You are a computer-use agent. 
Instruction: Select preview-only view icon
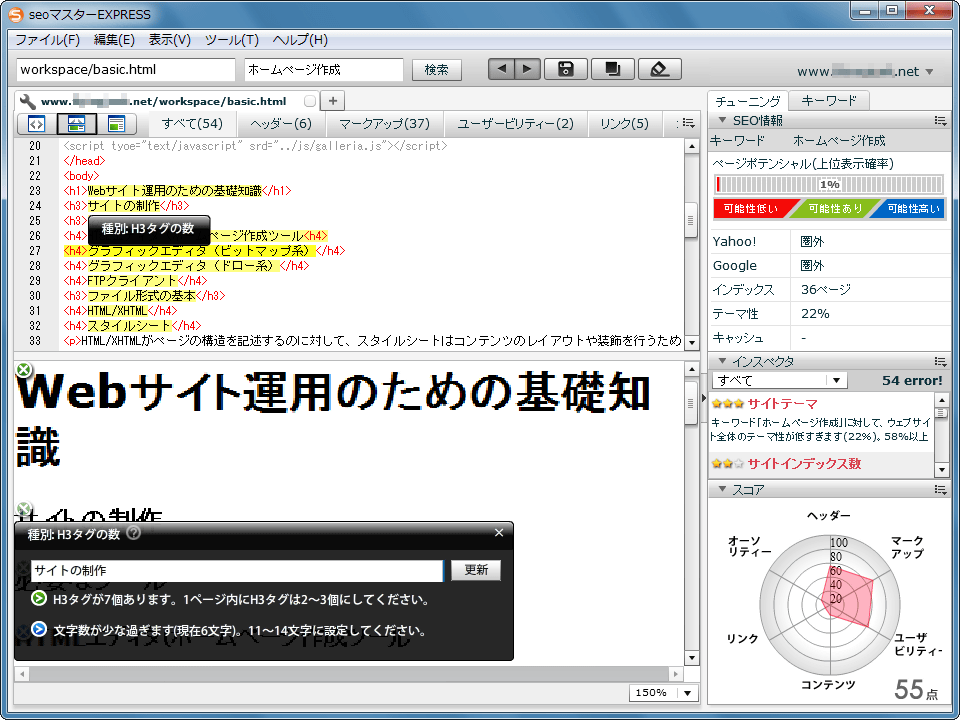point(116,124)
